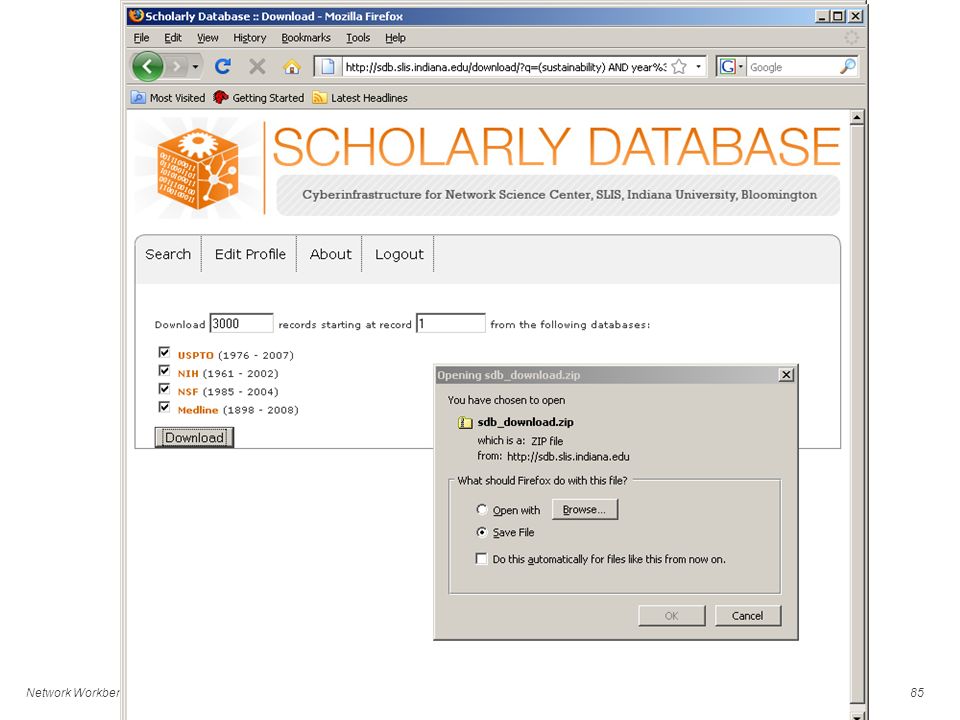Click inside the Google search box

(x=793, y=67)
